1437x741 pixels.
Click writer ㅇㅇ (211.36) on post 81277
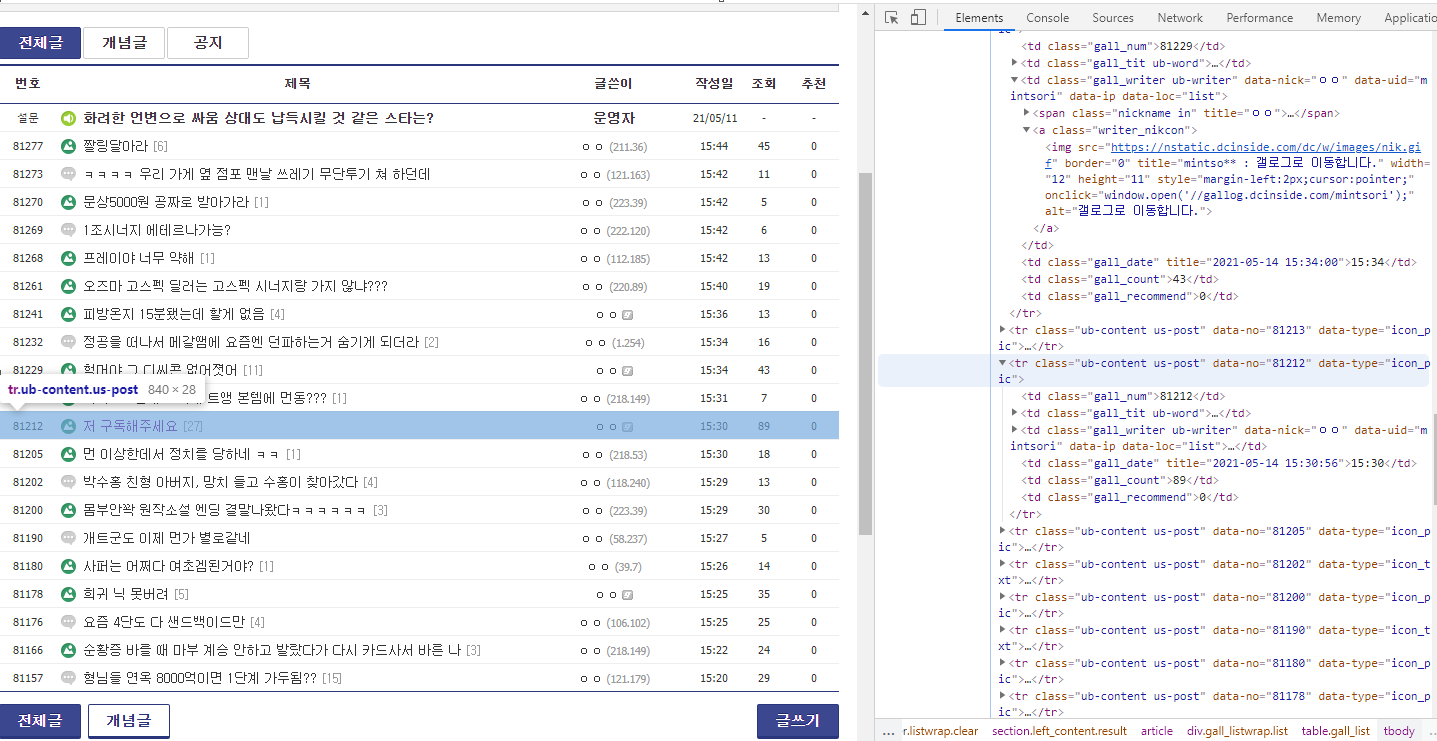click(x=613, y=146)
